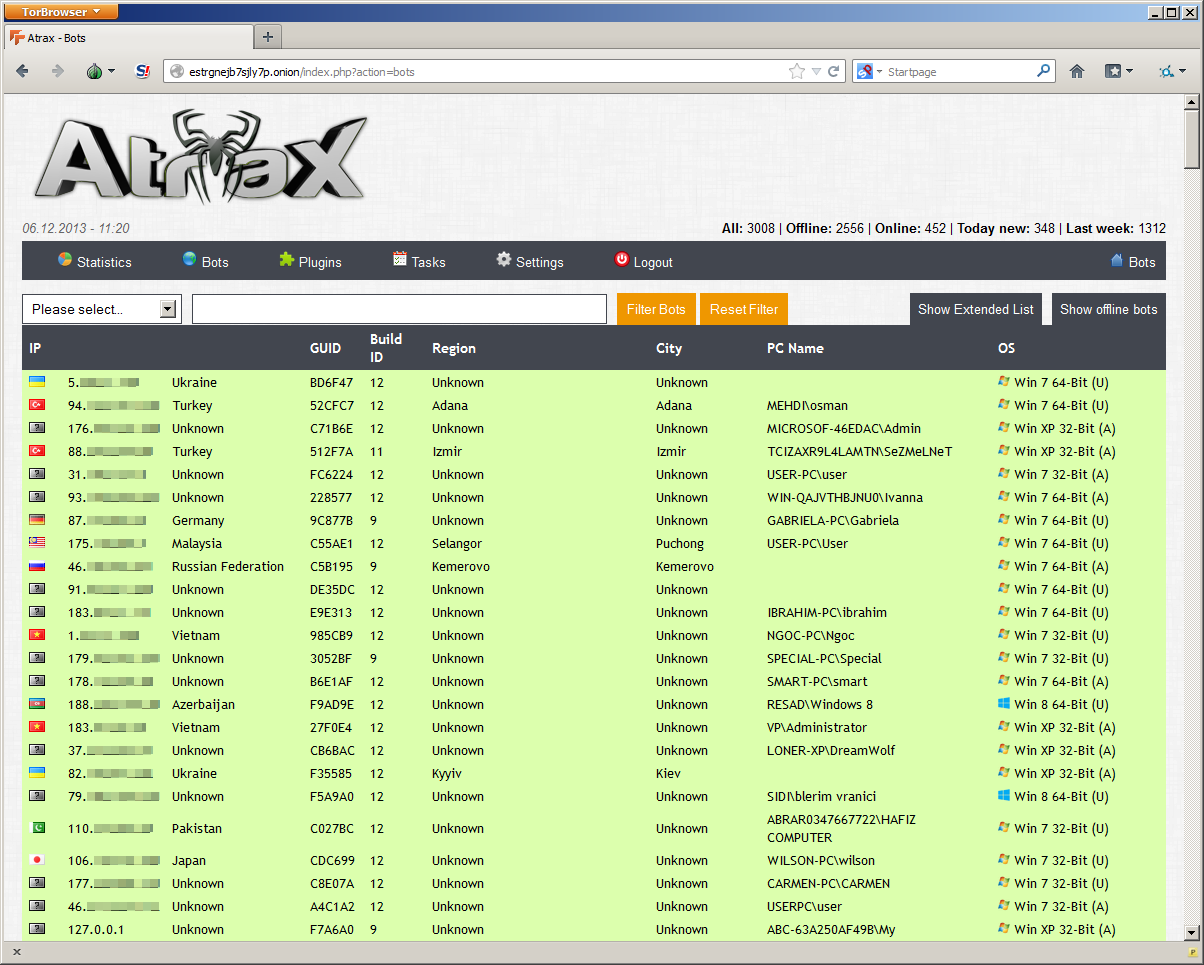Image resolution: width=1204 pixels, height=965 pixels.
Task: Click the OS column header
Action: 1006,348
